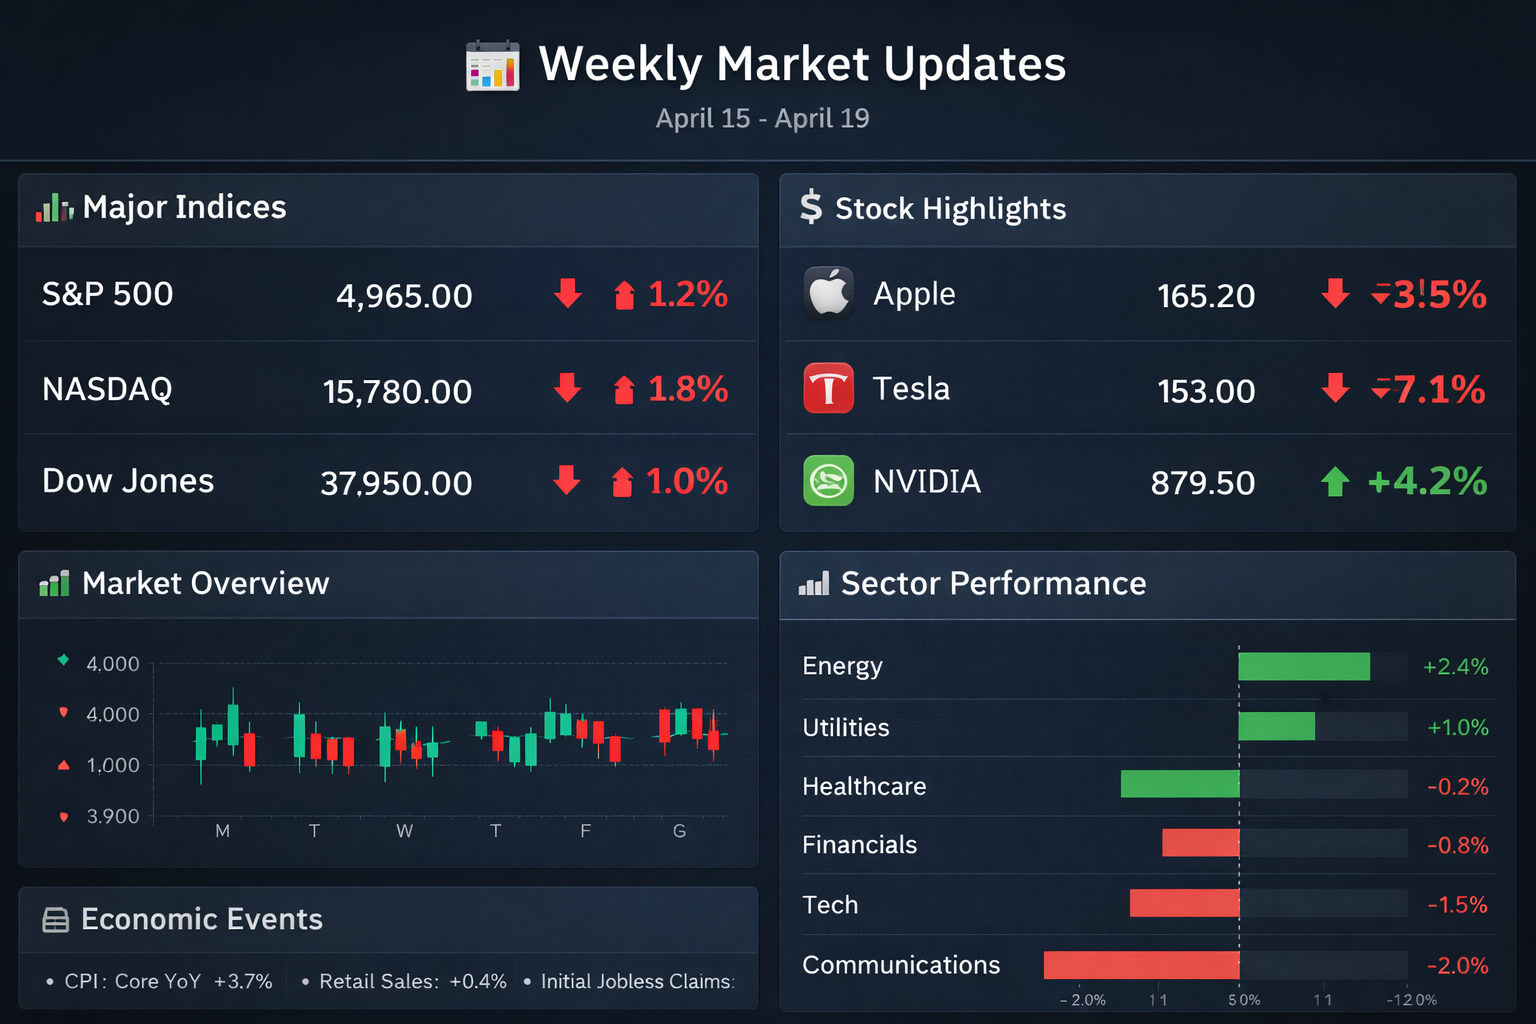
Task: Toggle the red down arrow next to S&P 500
Action: point(567,294)
